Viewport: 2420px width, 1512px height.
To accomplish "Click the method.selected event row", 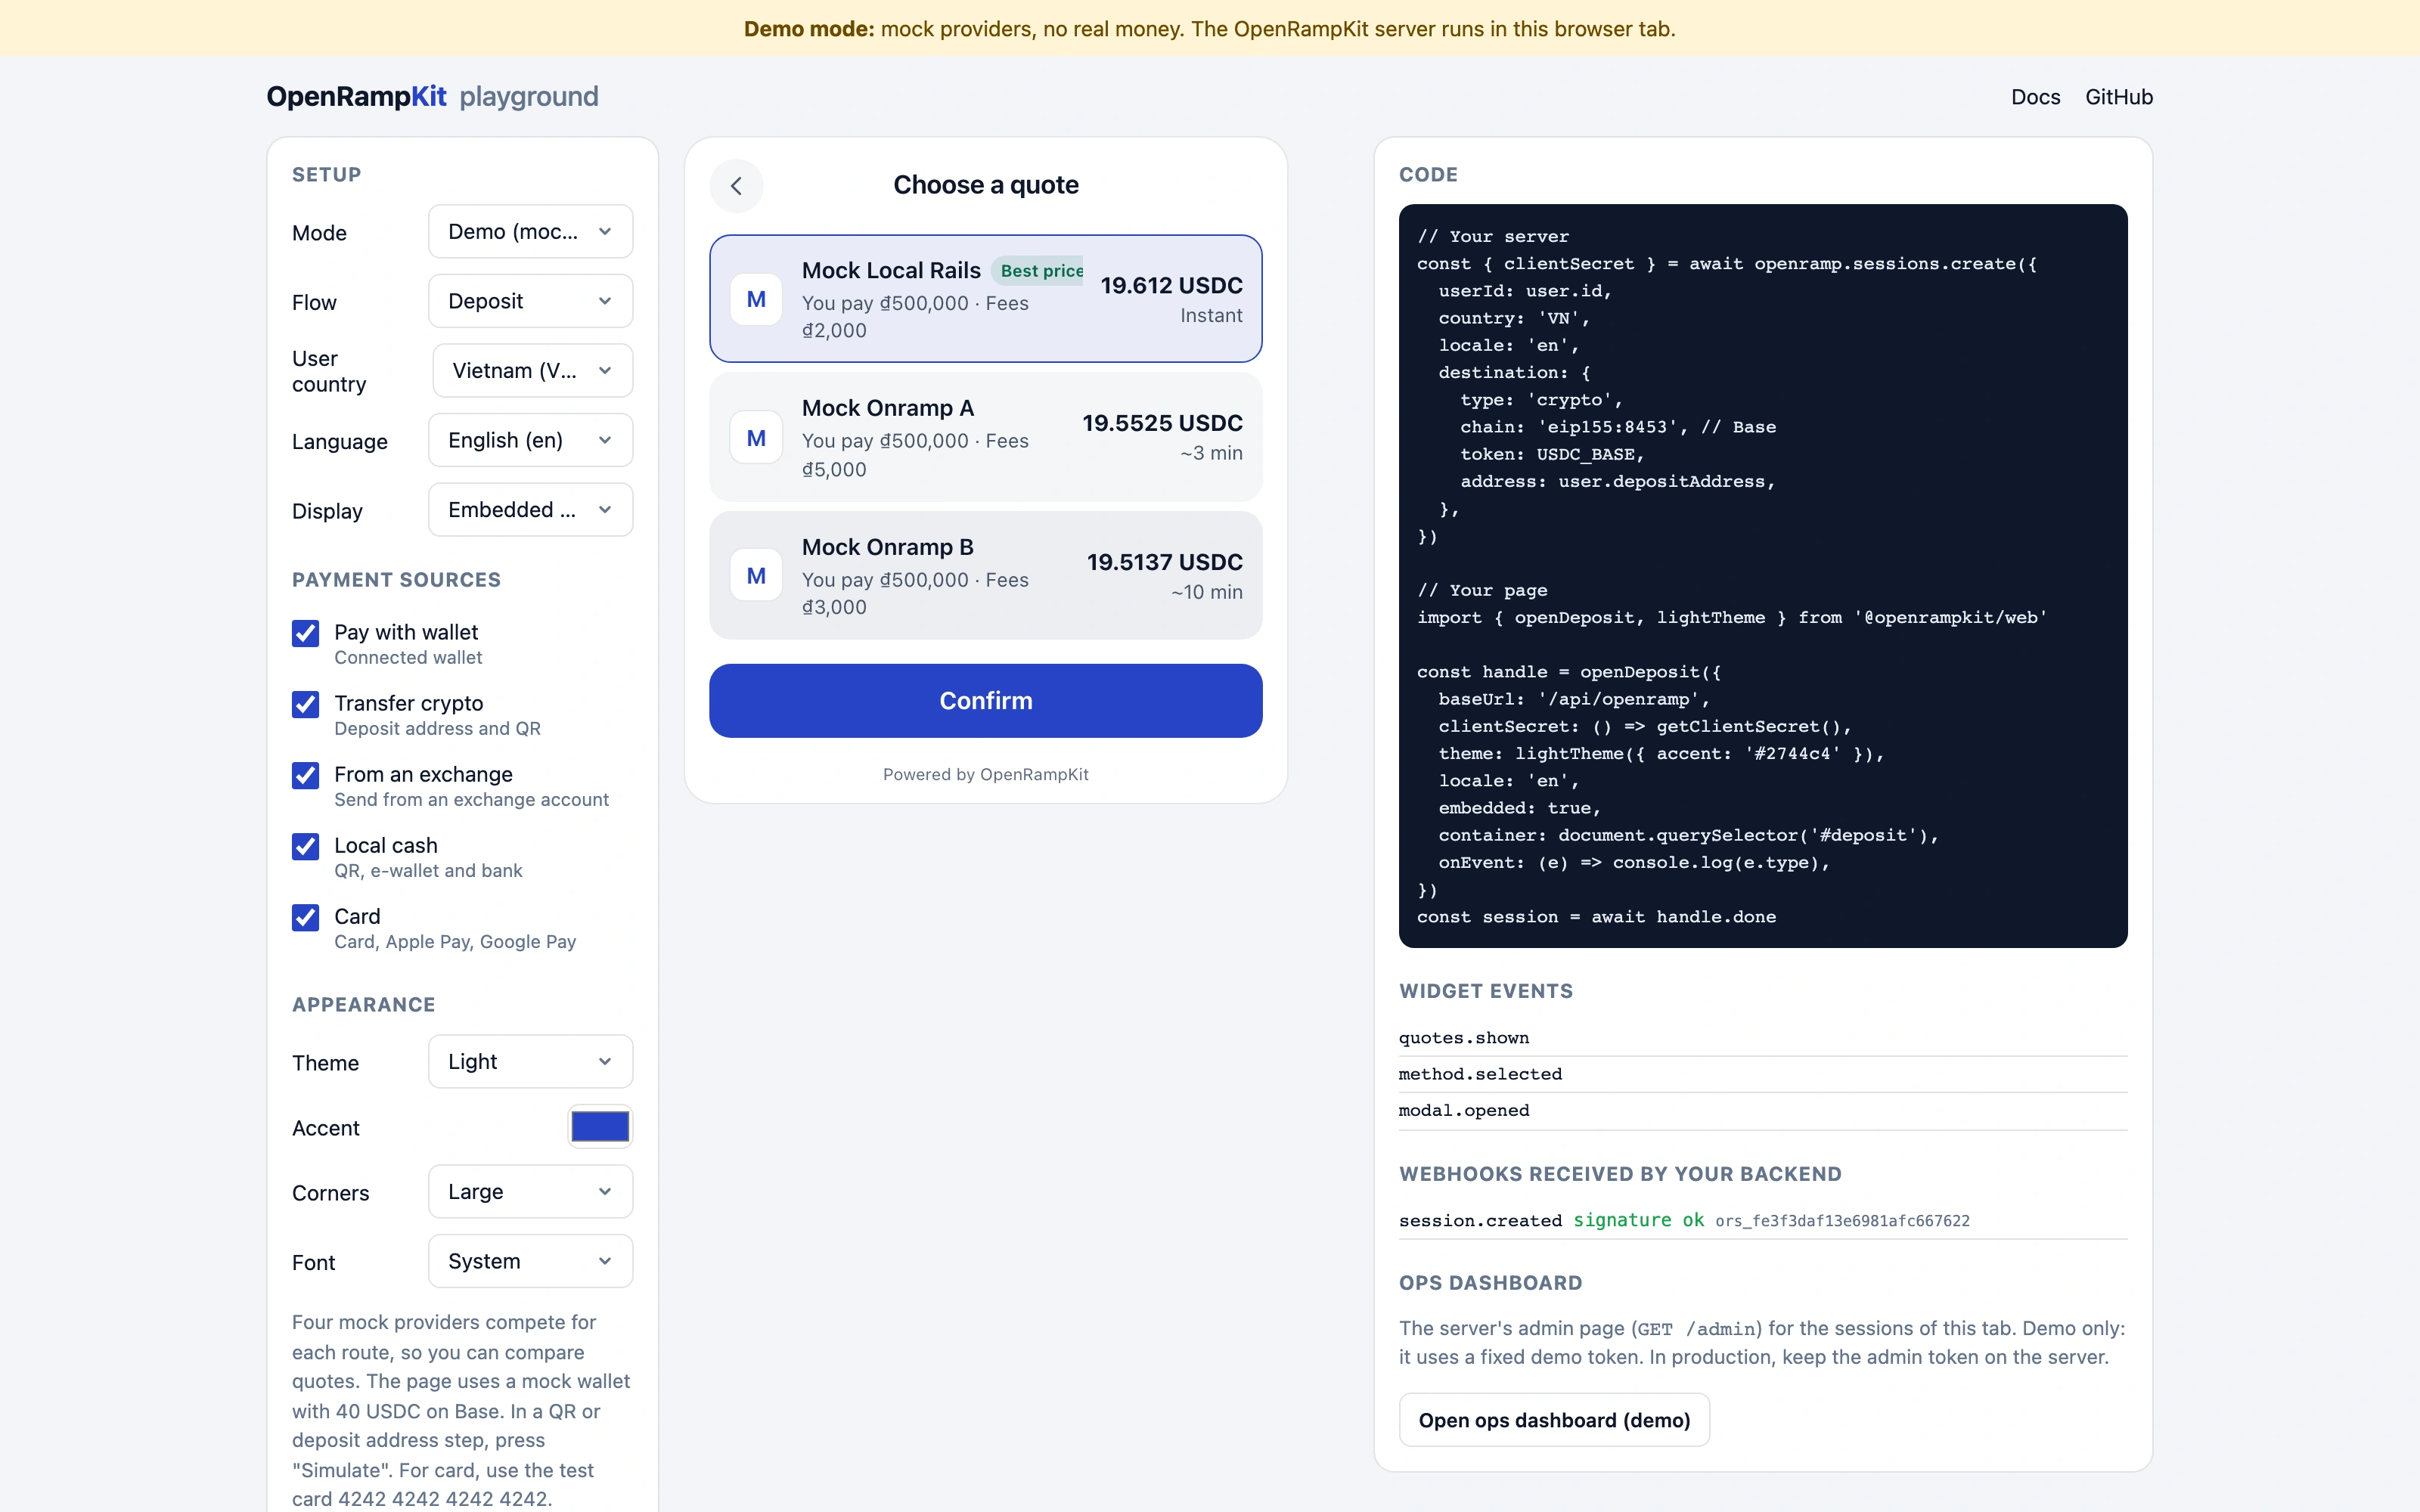I will coord(1762,1074).
